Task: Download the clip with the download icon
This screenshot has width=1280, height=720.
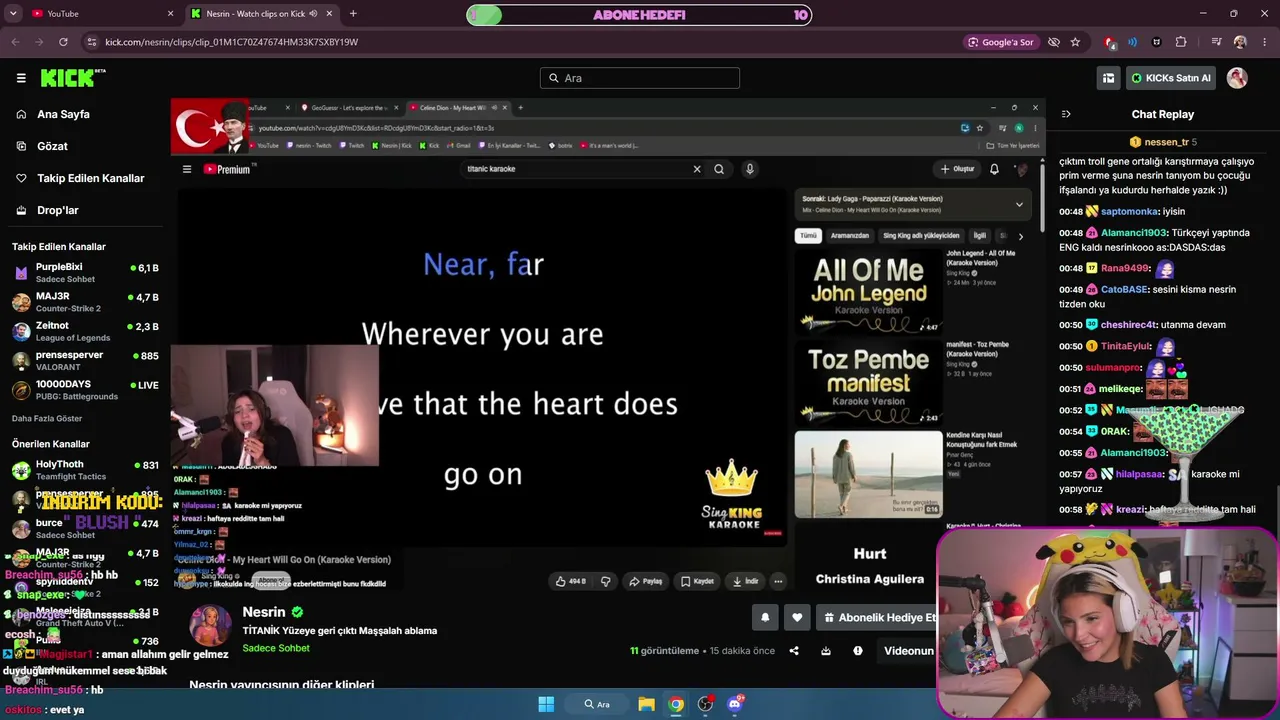Action: 826,651
